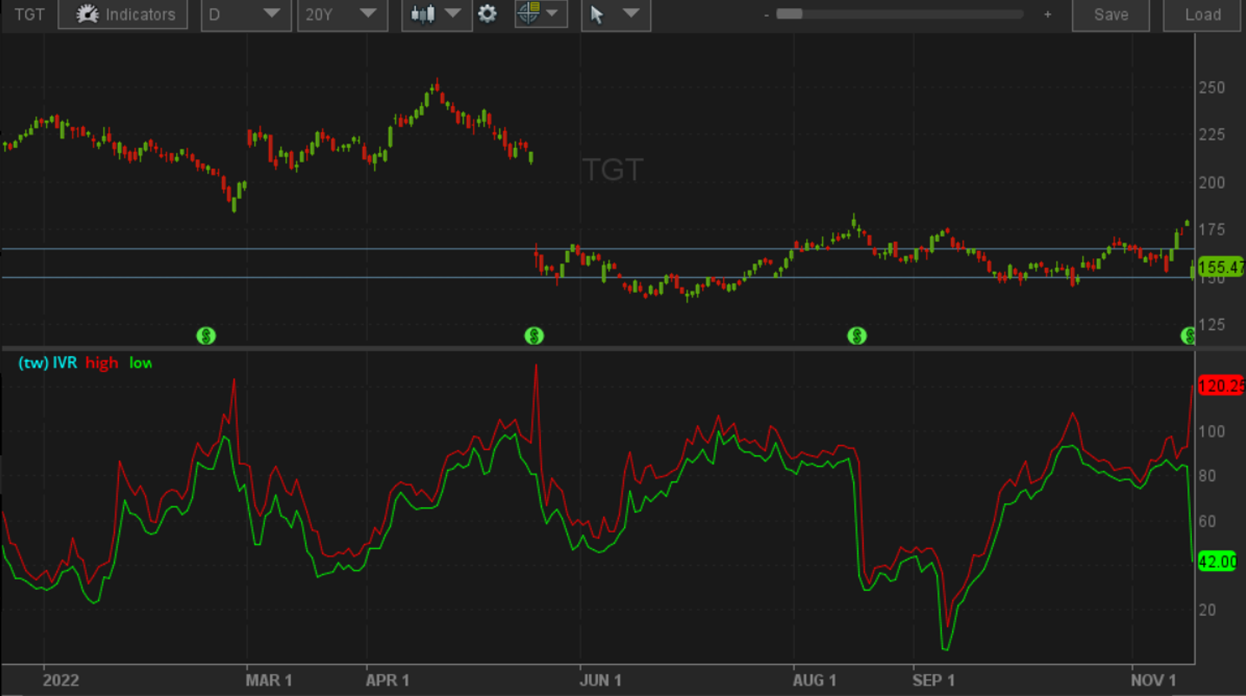
Task: Click the APR 1 date axis label
Action: (x=387, y=680)
